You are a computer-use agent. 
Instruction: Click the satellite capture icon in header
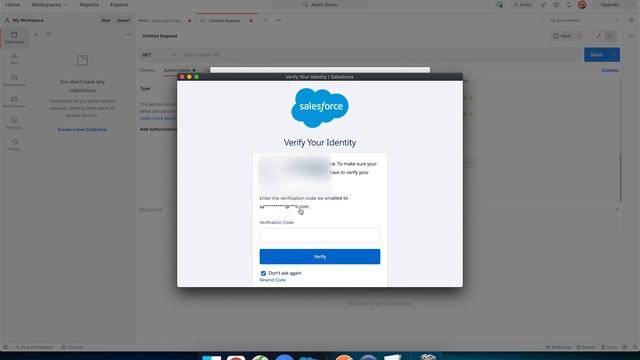click(543, 5)
